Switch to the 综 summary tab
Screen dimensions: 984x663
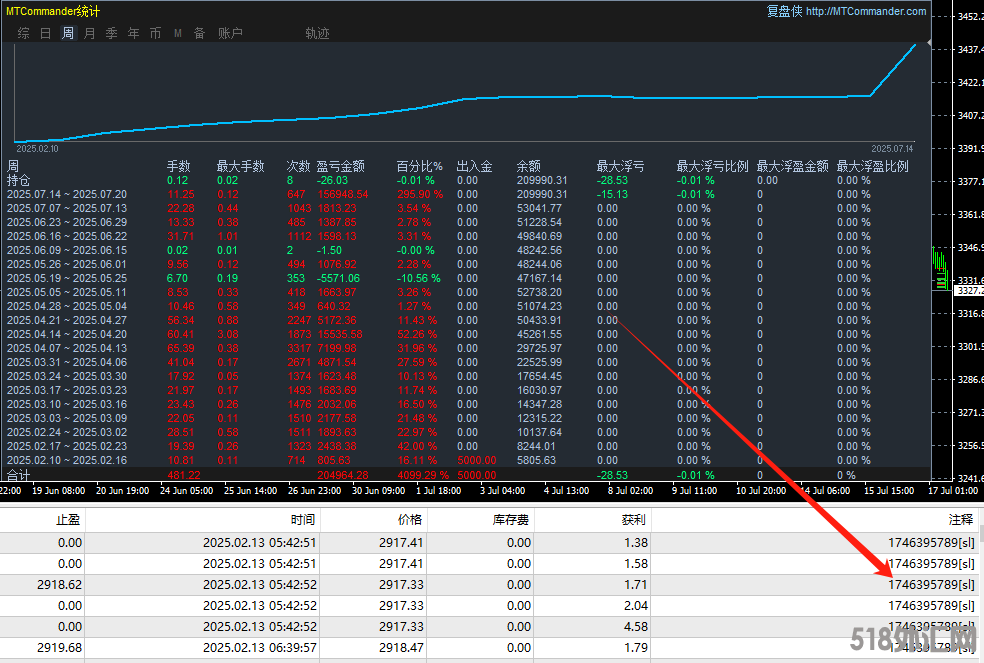pos(23,33)
